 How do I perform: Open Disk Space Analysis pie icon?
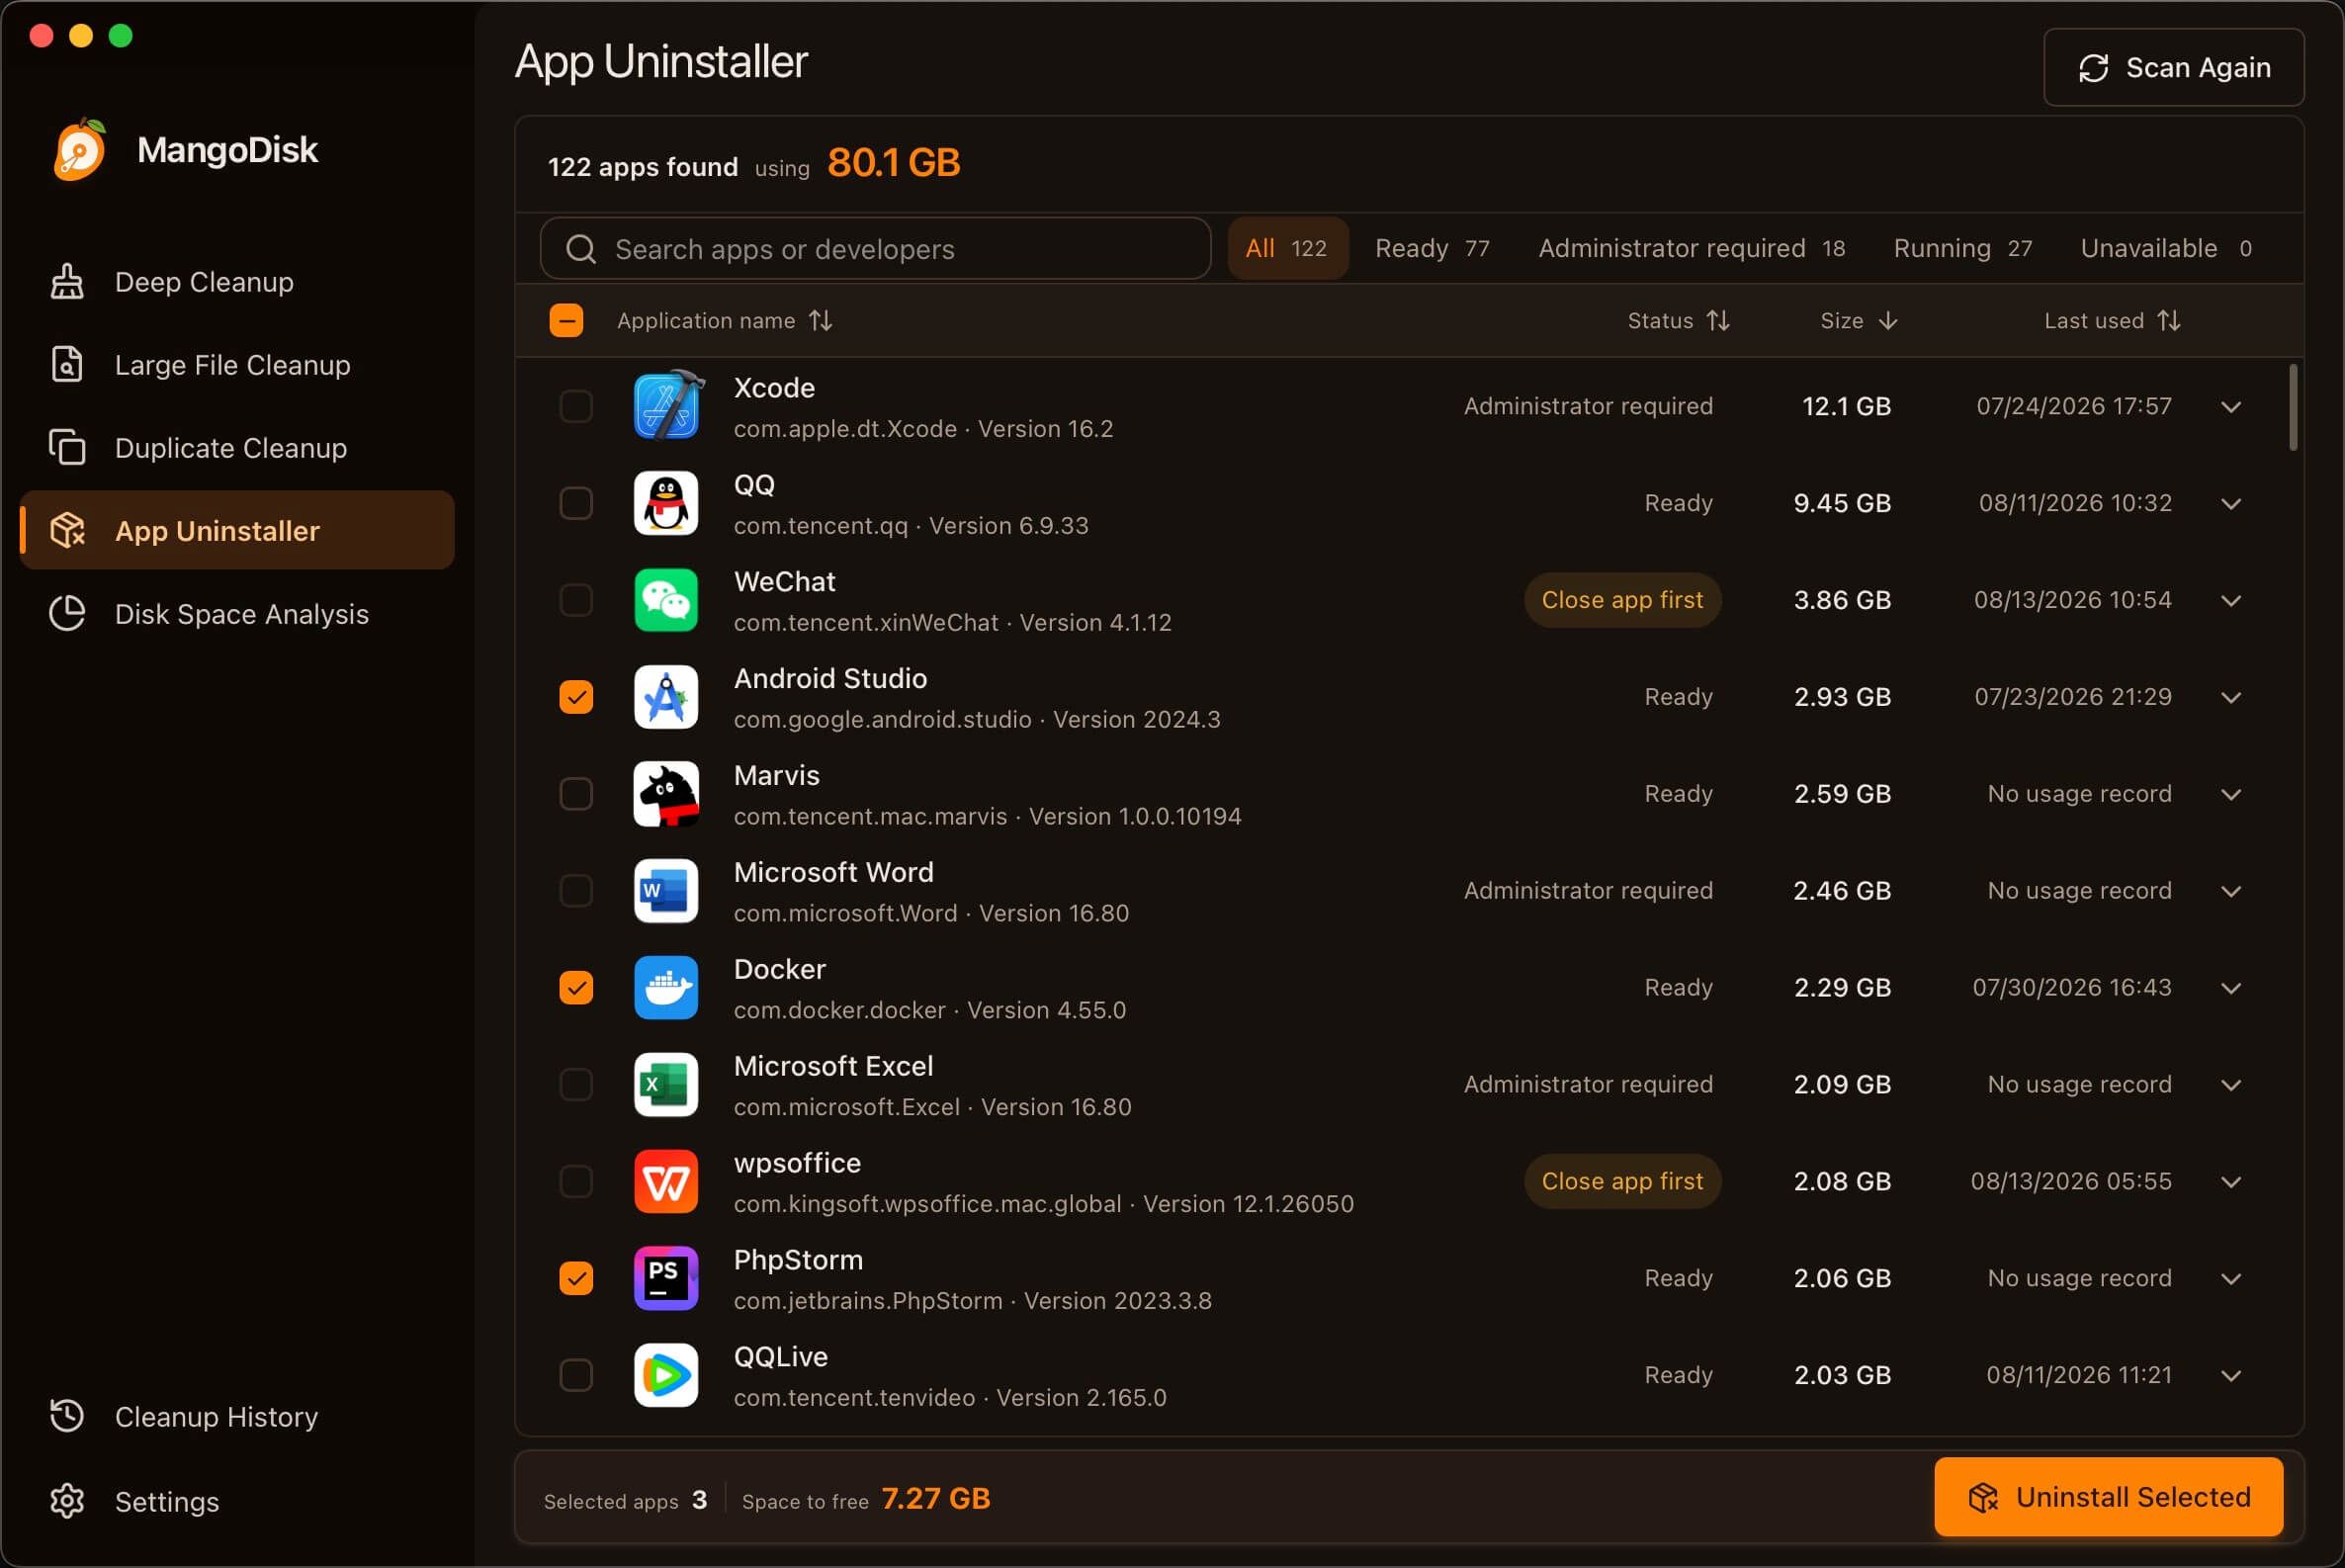point(67,614)
